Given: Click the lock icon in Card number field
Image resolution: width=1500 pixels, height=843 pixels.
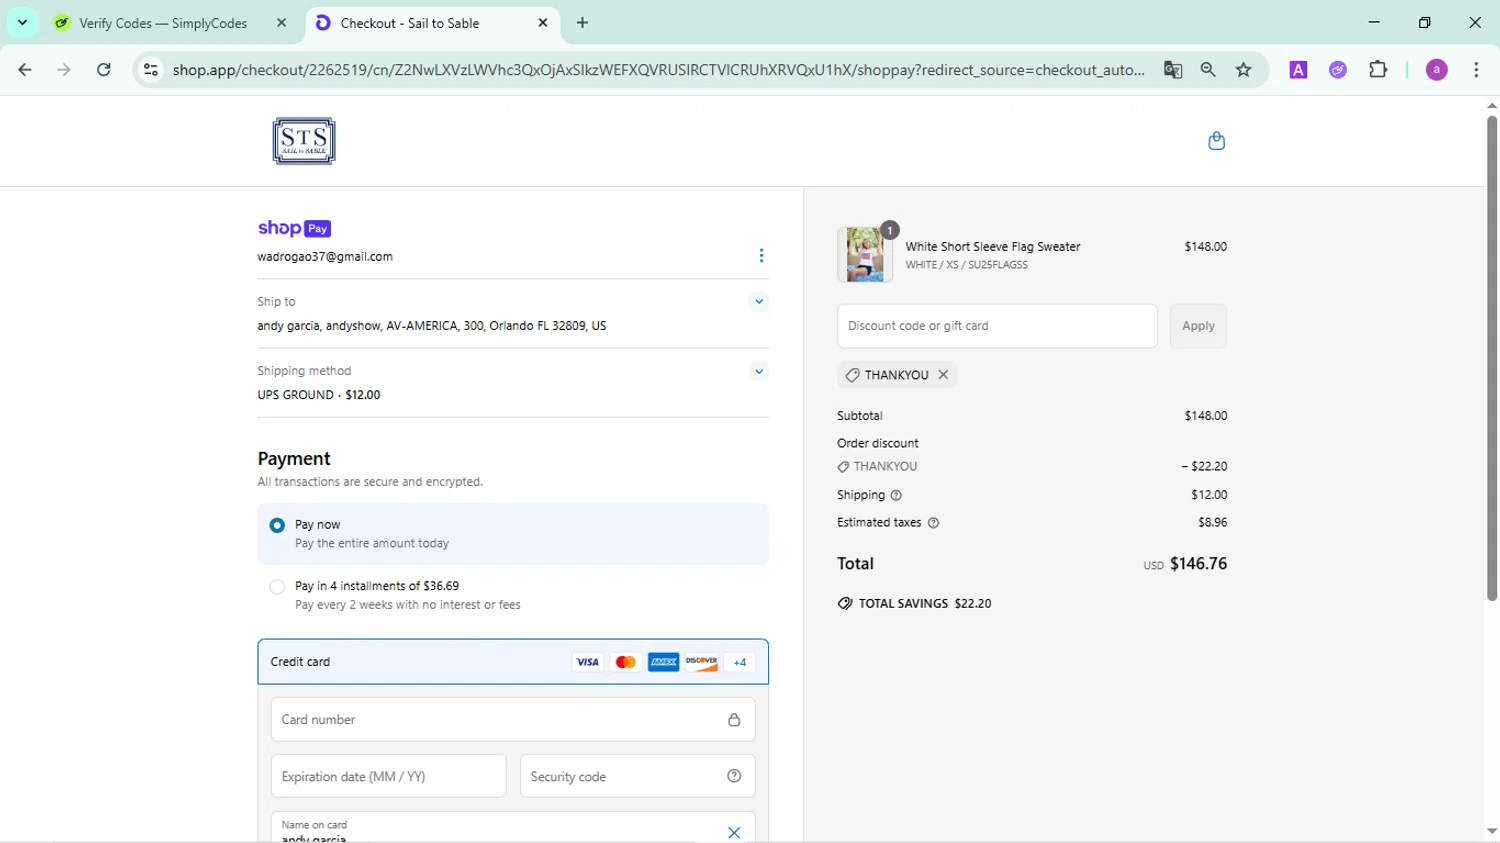Looking at the screenshot, I should [x=734, y=720].
